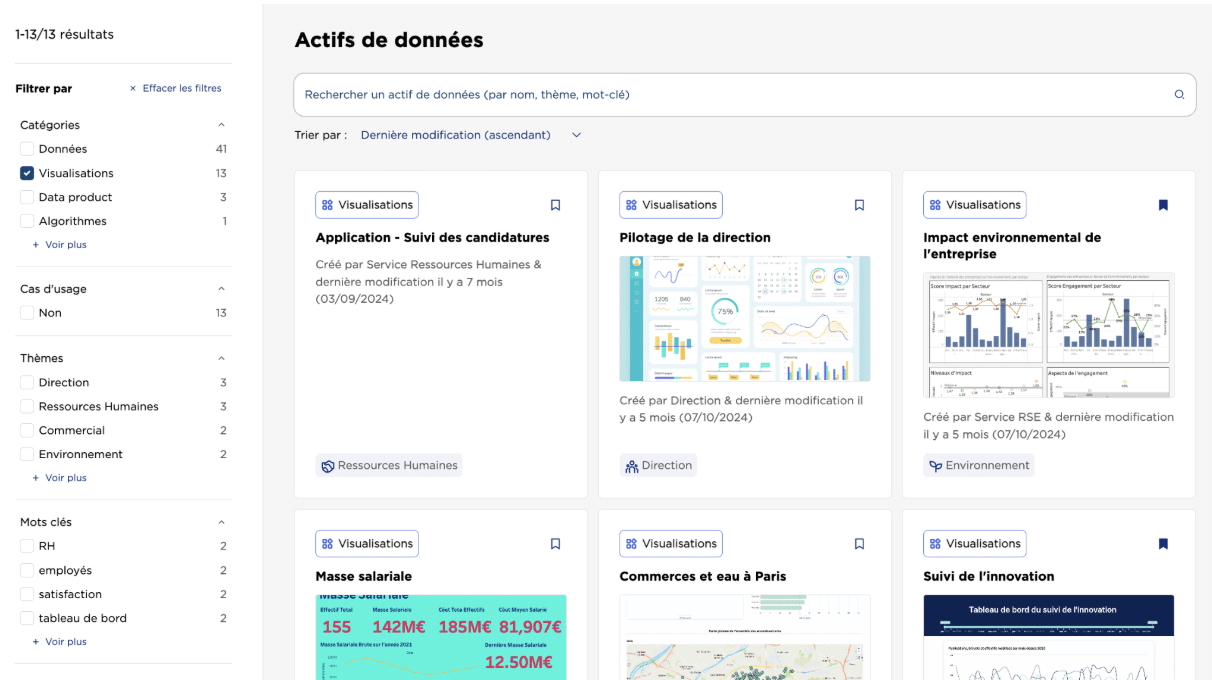Open the Trier par sort dropdown
Image resolution: width=1212 pixels, height=680 pixels.
coord(470,135)
